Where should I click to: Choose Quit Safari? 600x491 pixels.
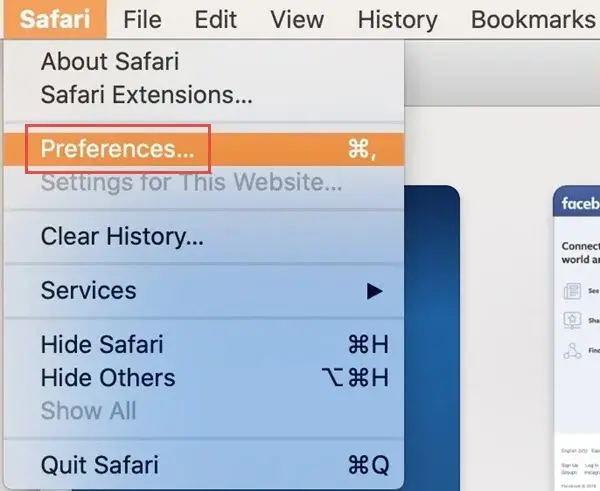tap(204, 465)
